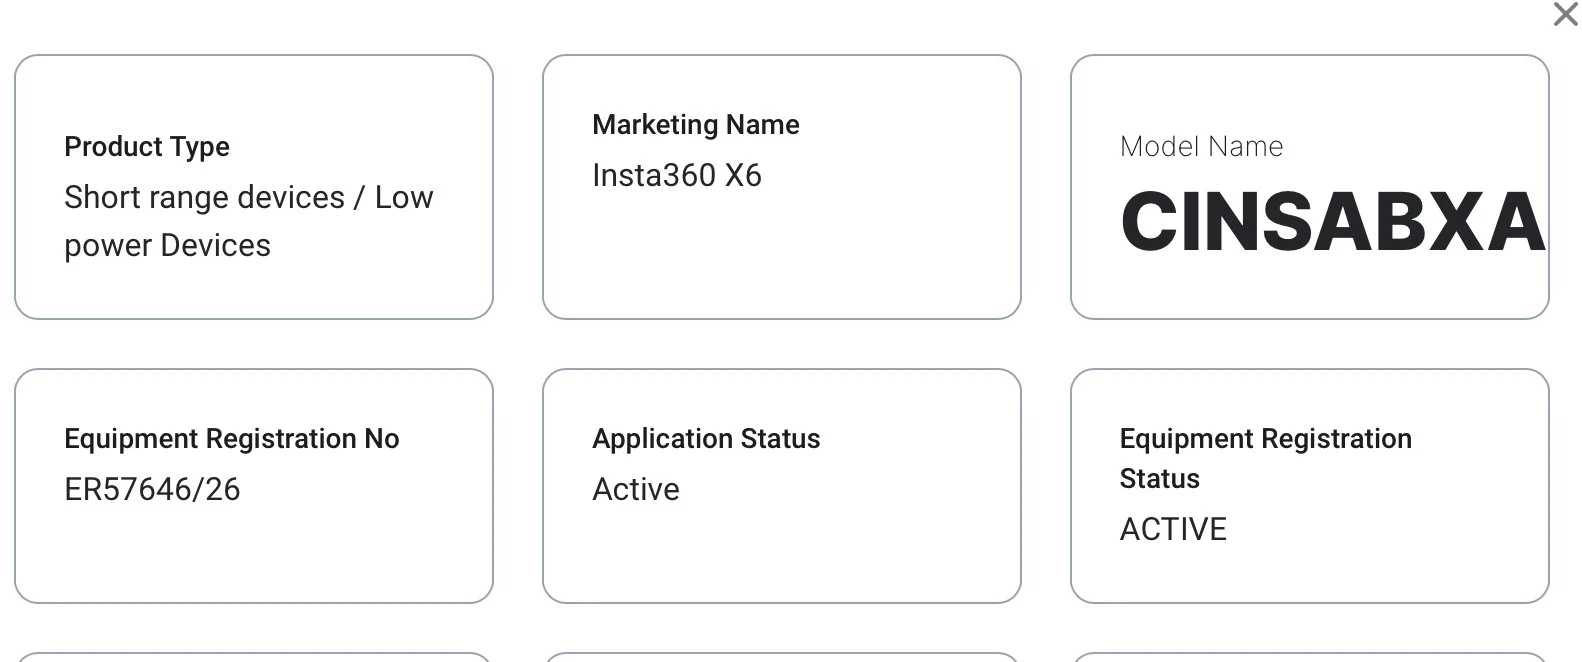Select the ACTIVE registration status value
This screenshot has width=1582, height=662.
1173,529
